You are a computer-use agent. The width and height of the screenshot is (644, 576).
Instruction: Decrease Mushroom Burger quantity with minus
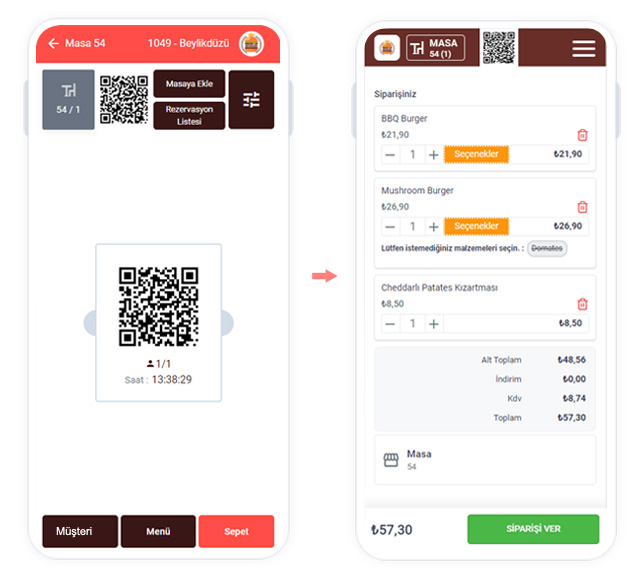tap(390, 227)
